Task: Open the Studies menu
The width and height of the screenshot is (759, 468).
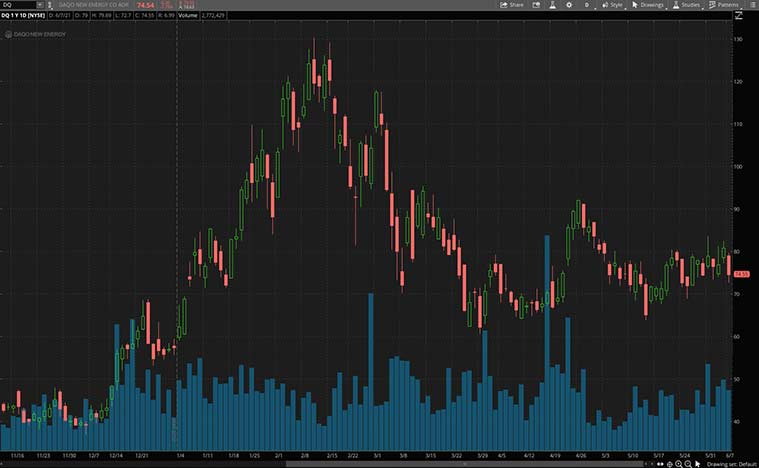Action: pyautogui.click(x=687, y=5)
